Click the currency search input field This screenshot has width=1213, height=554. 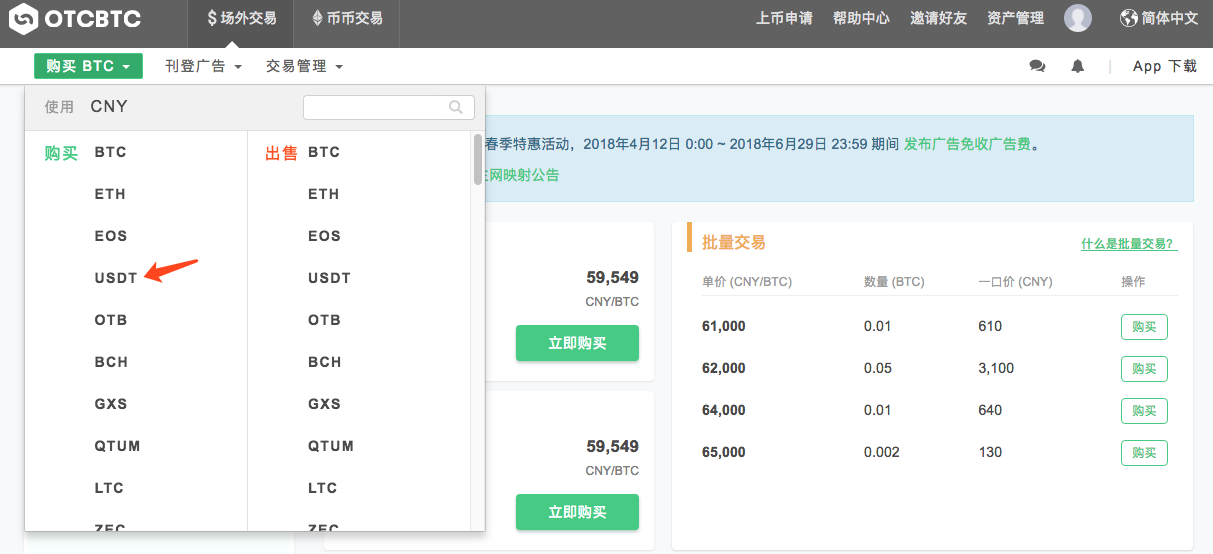coord(375,107)
